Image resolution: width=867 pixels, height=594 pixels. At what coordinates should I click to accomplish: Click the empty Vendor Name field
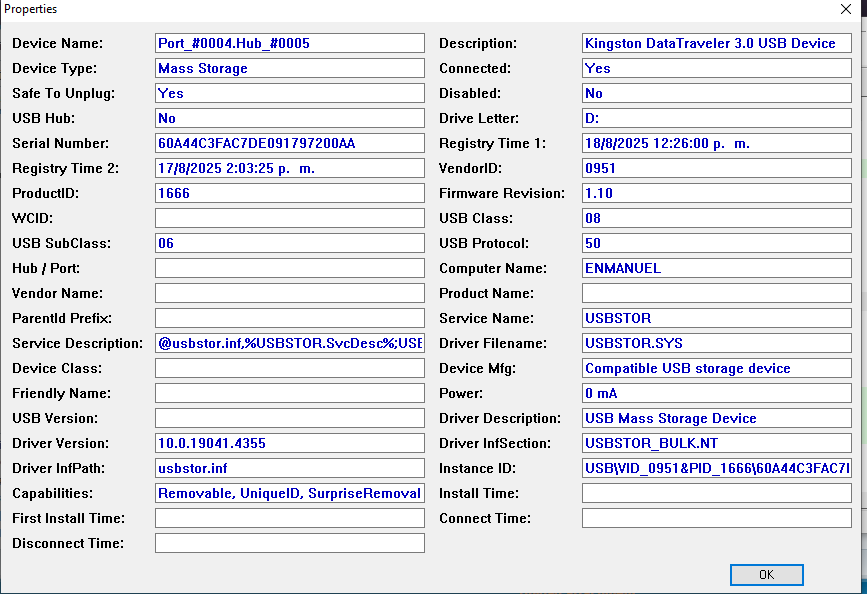(290, 293)
